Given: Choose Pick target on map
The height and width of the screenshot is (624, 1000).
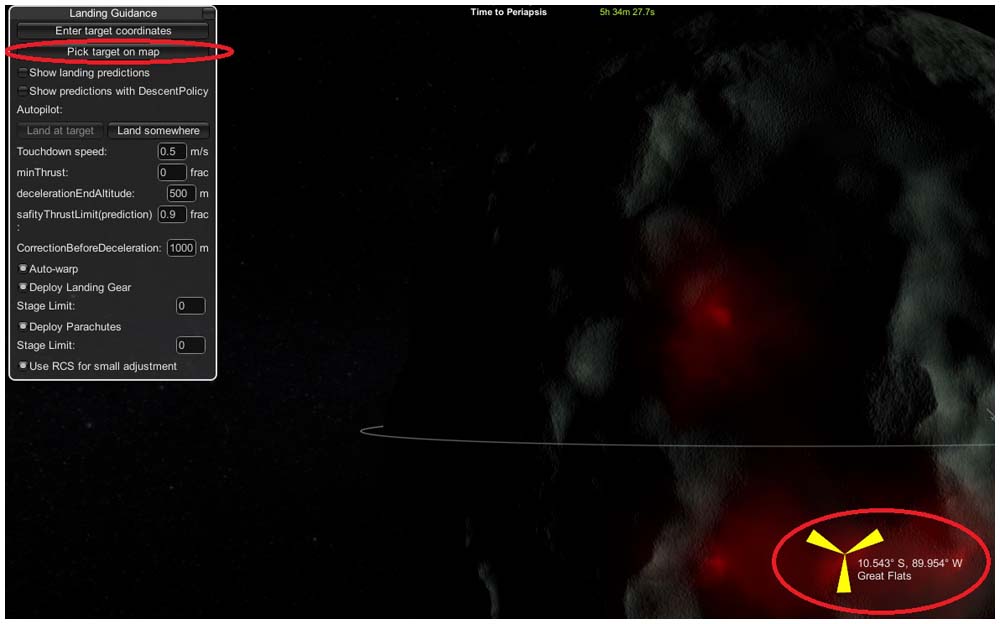Looking at the screenshot, I should coord(113,52).
